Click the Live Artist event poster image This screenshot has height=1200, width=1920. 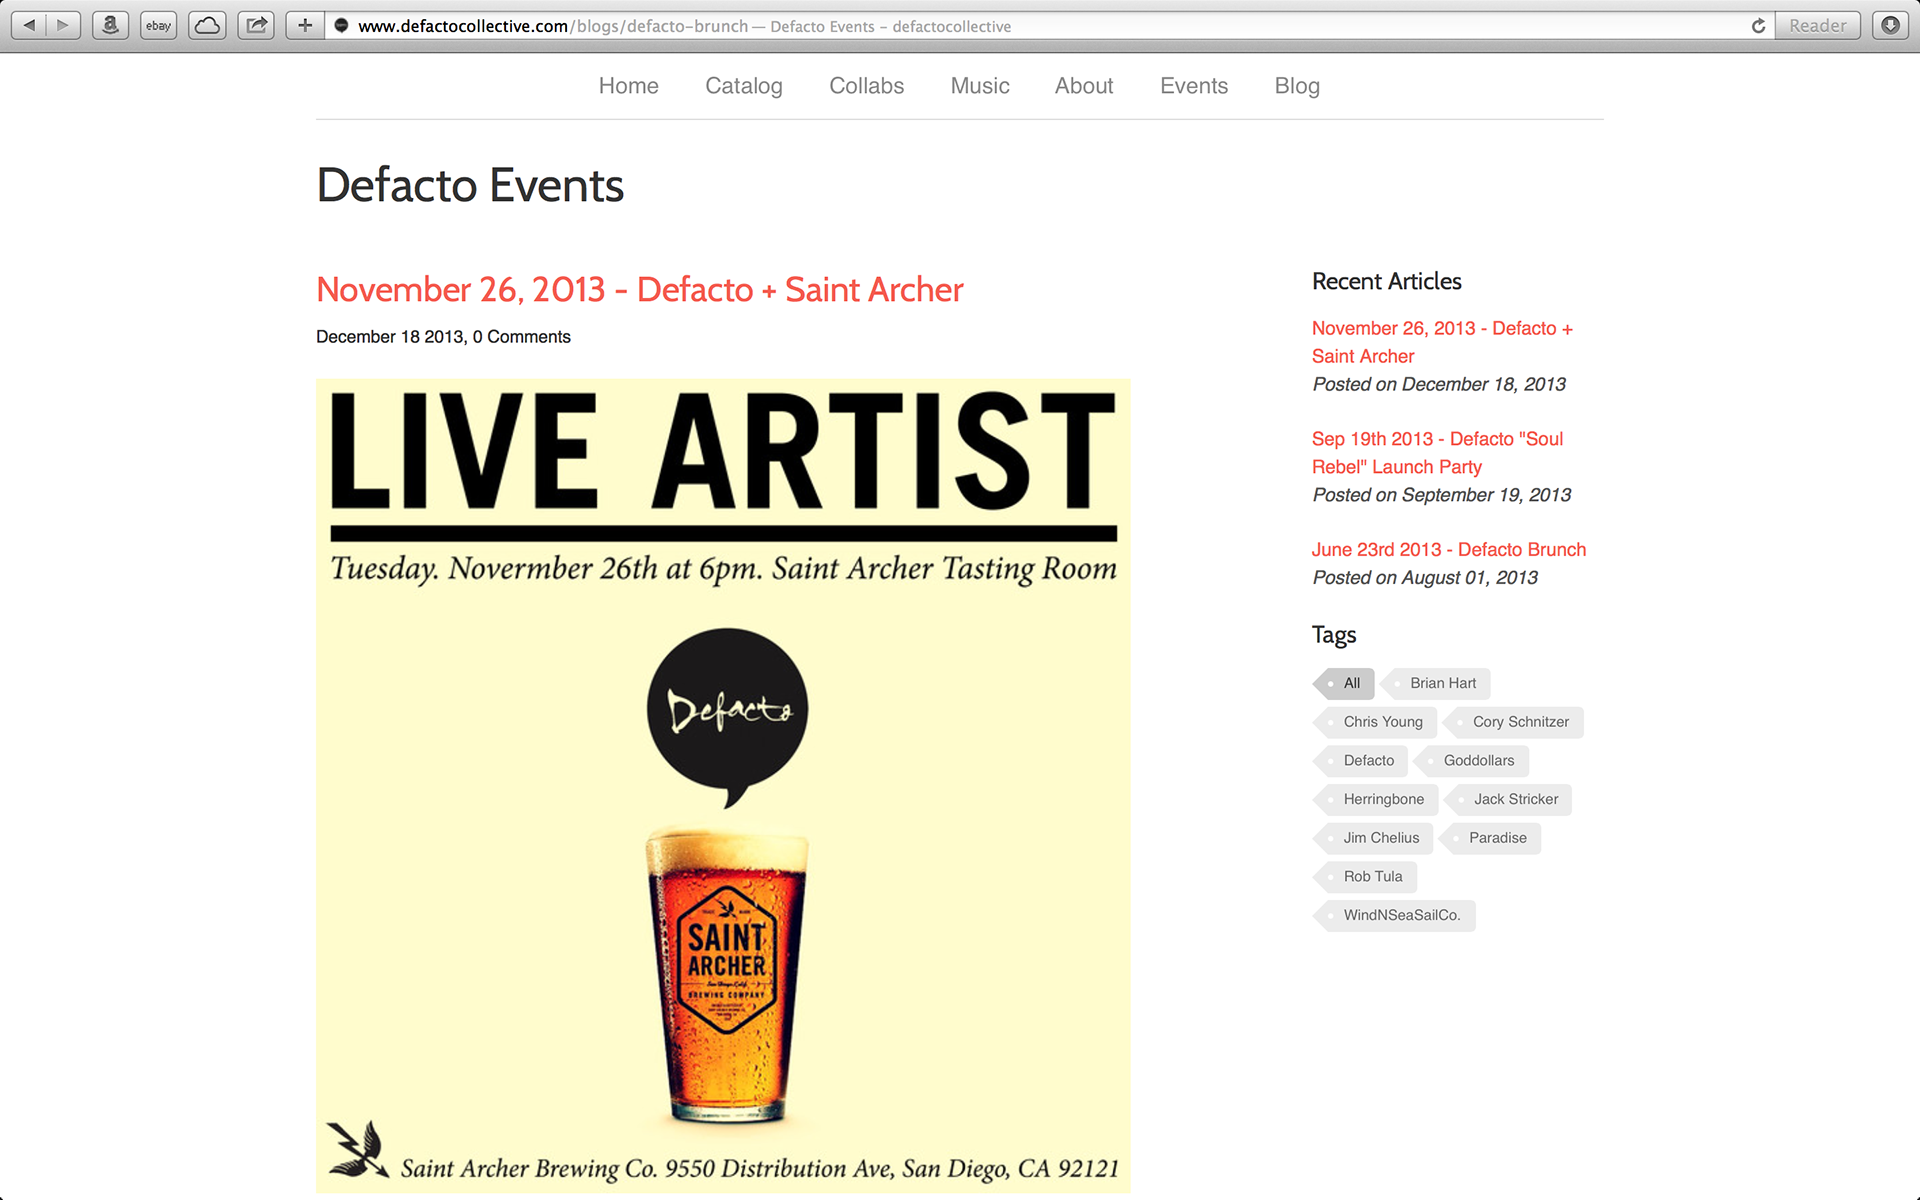(x=723, y=785)
